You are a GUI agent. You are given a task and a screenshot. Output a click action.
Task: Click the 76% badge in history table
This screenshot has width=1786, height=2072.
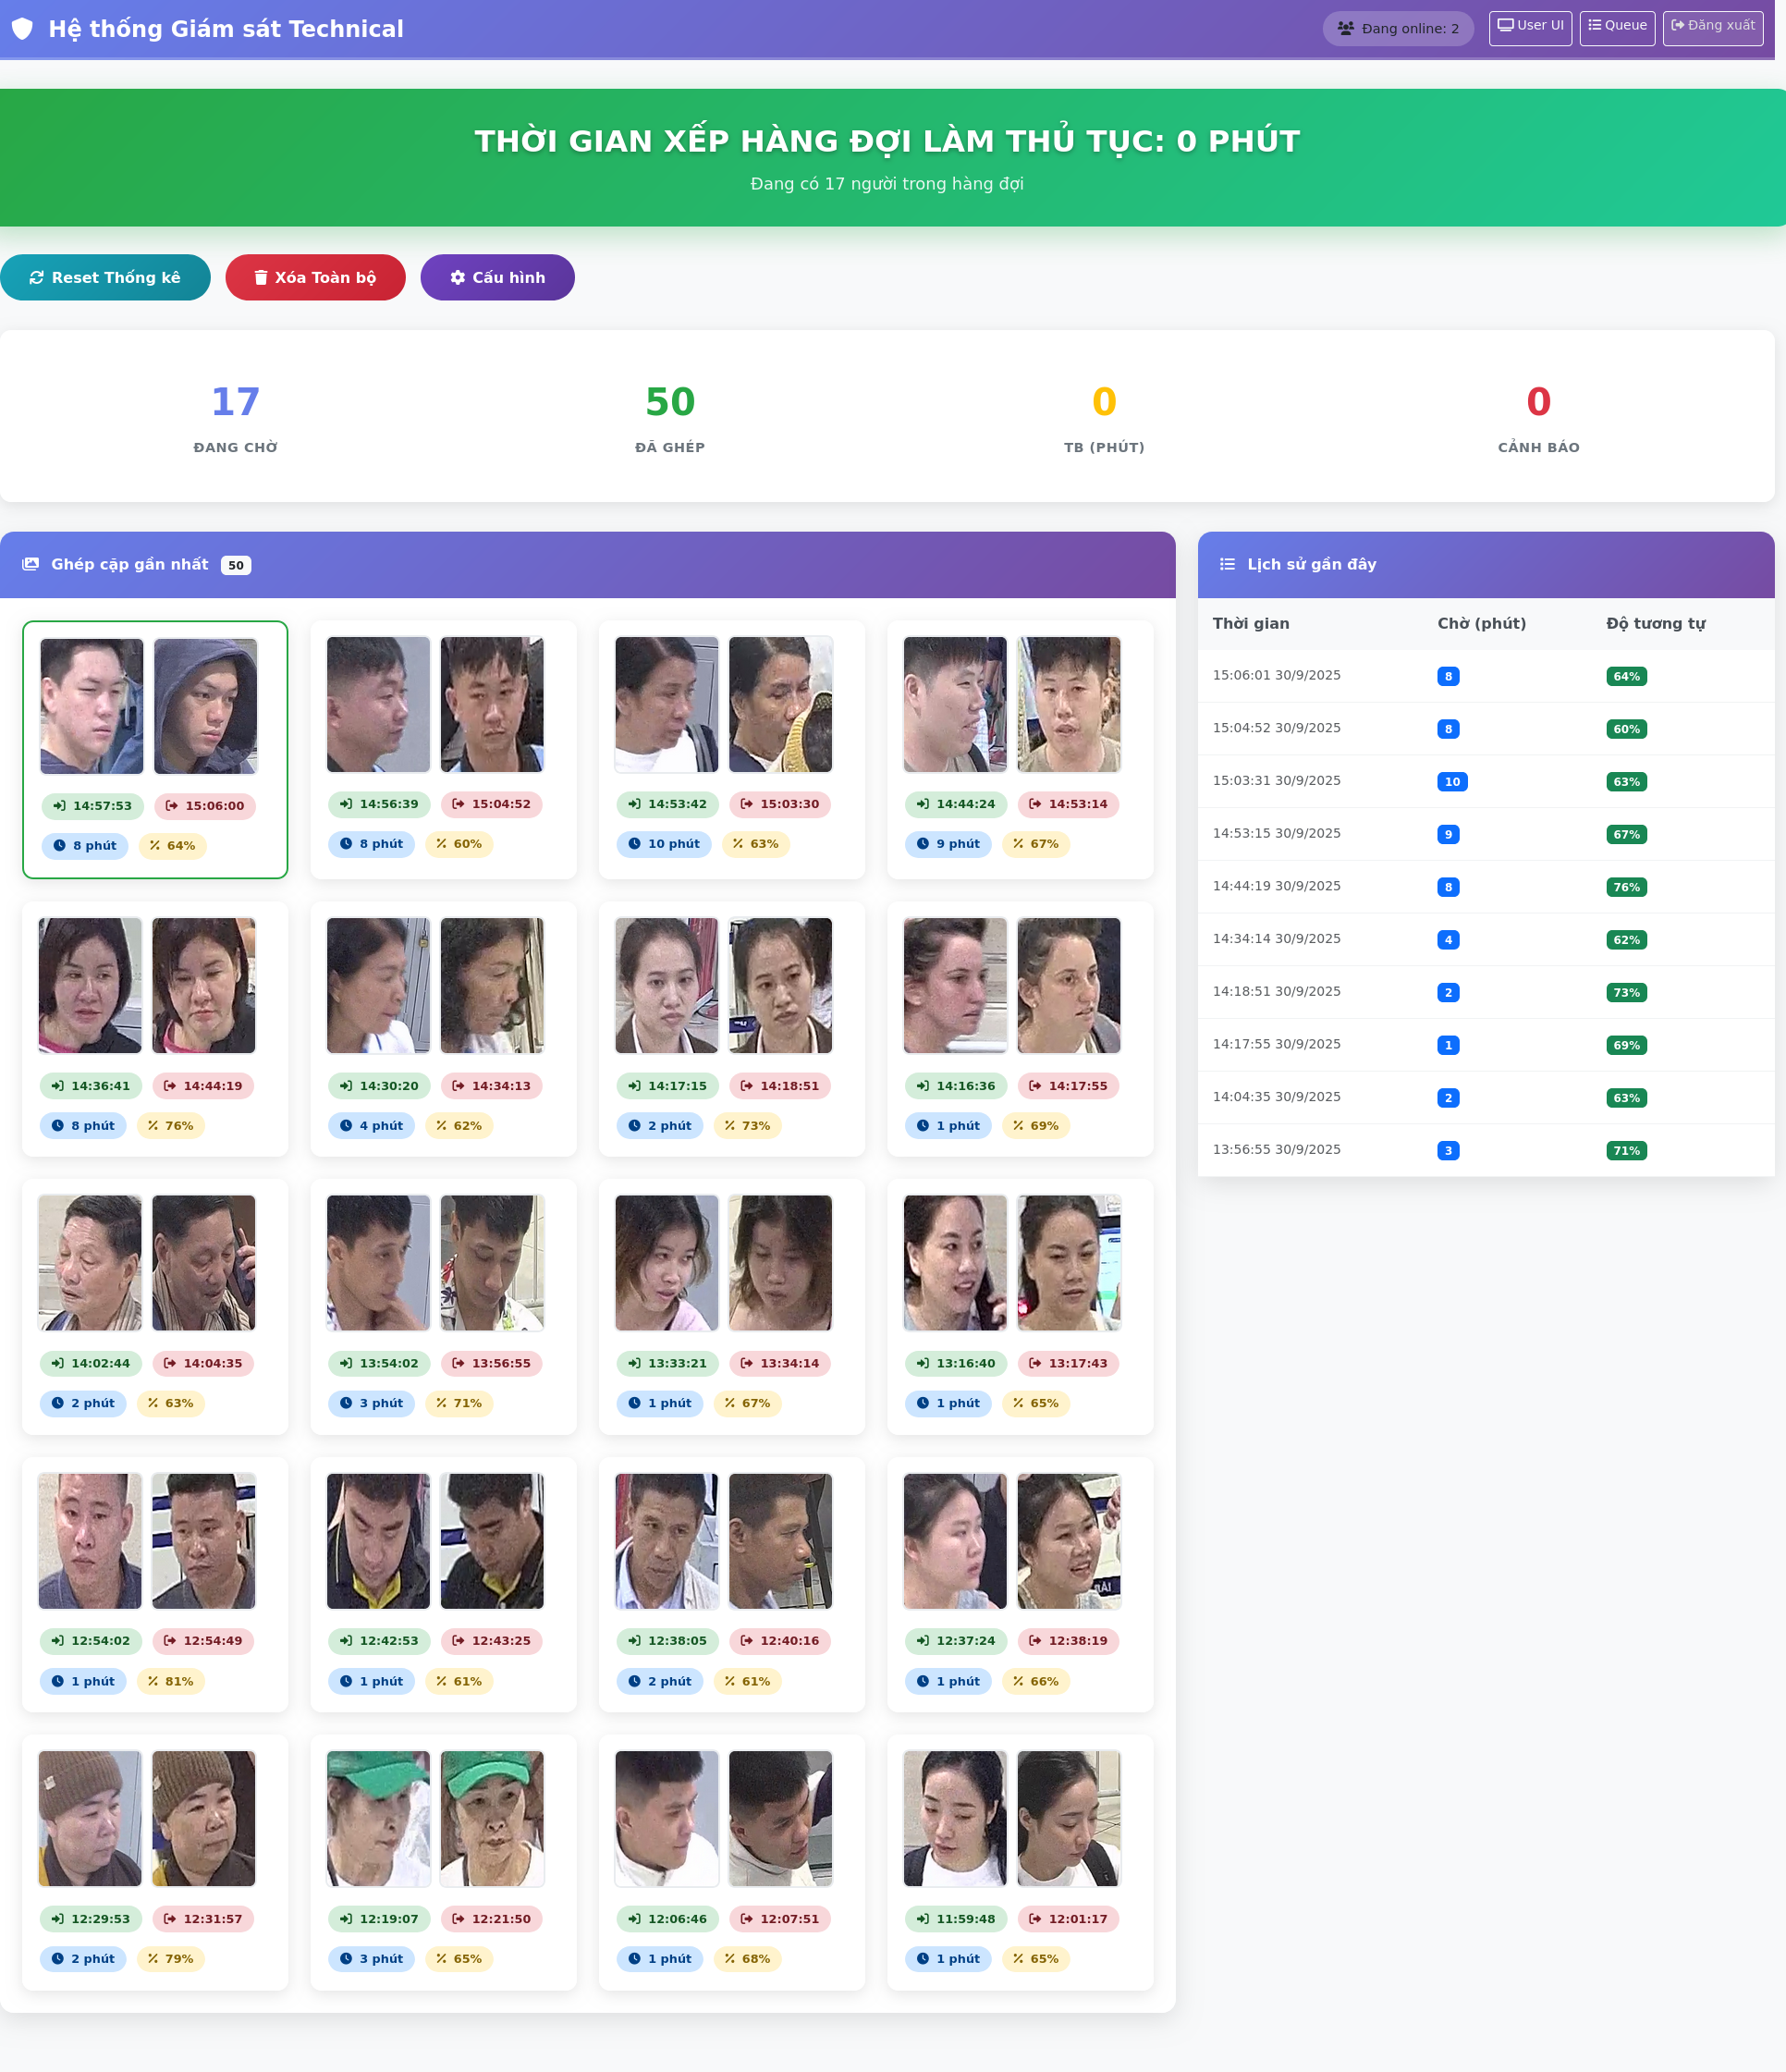[x=1626, y=887]
